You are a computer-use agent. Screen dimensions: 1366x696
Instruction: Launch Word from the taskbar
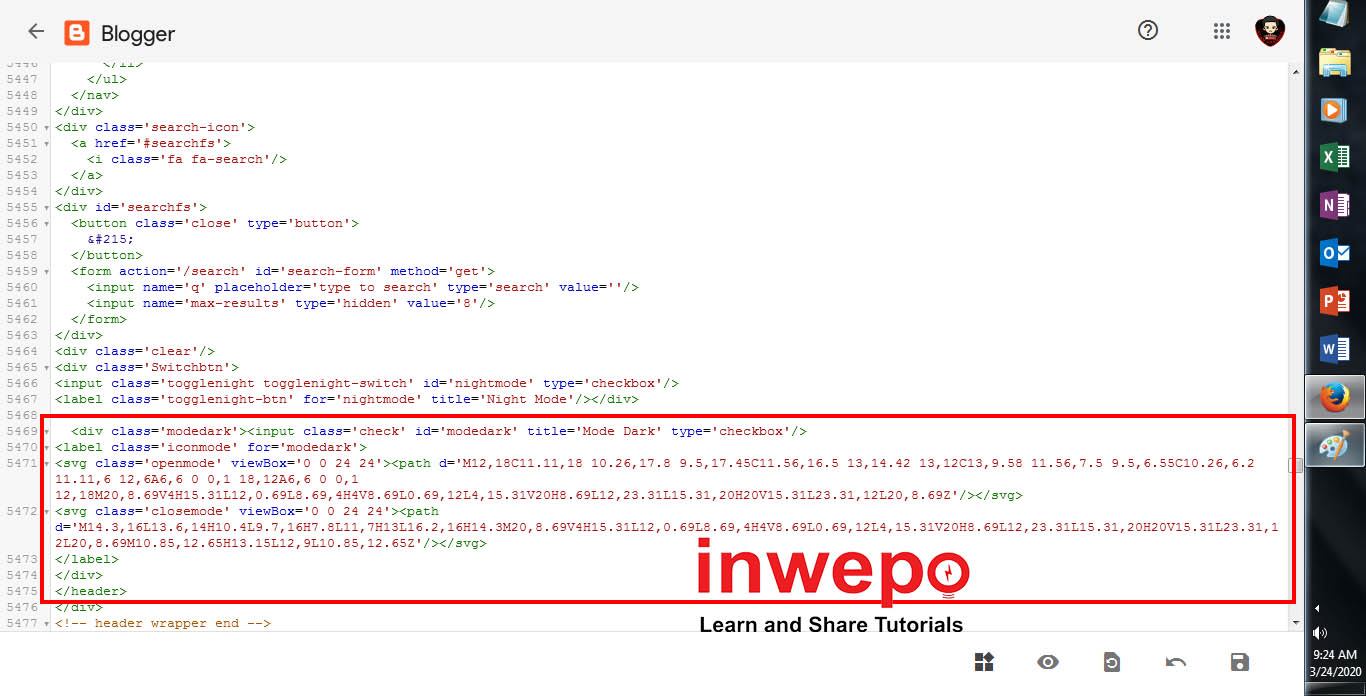click(x=1335, y=349)
